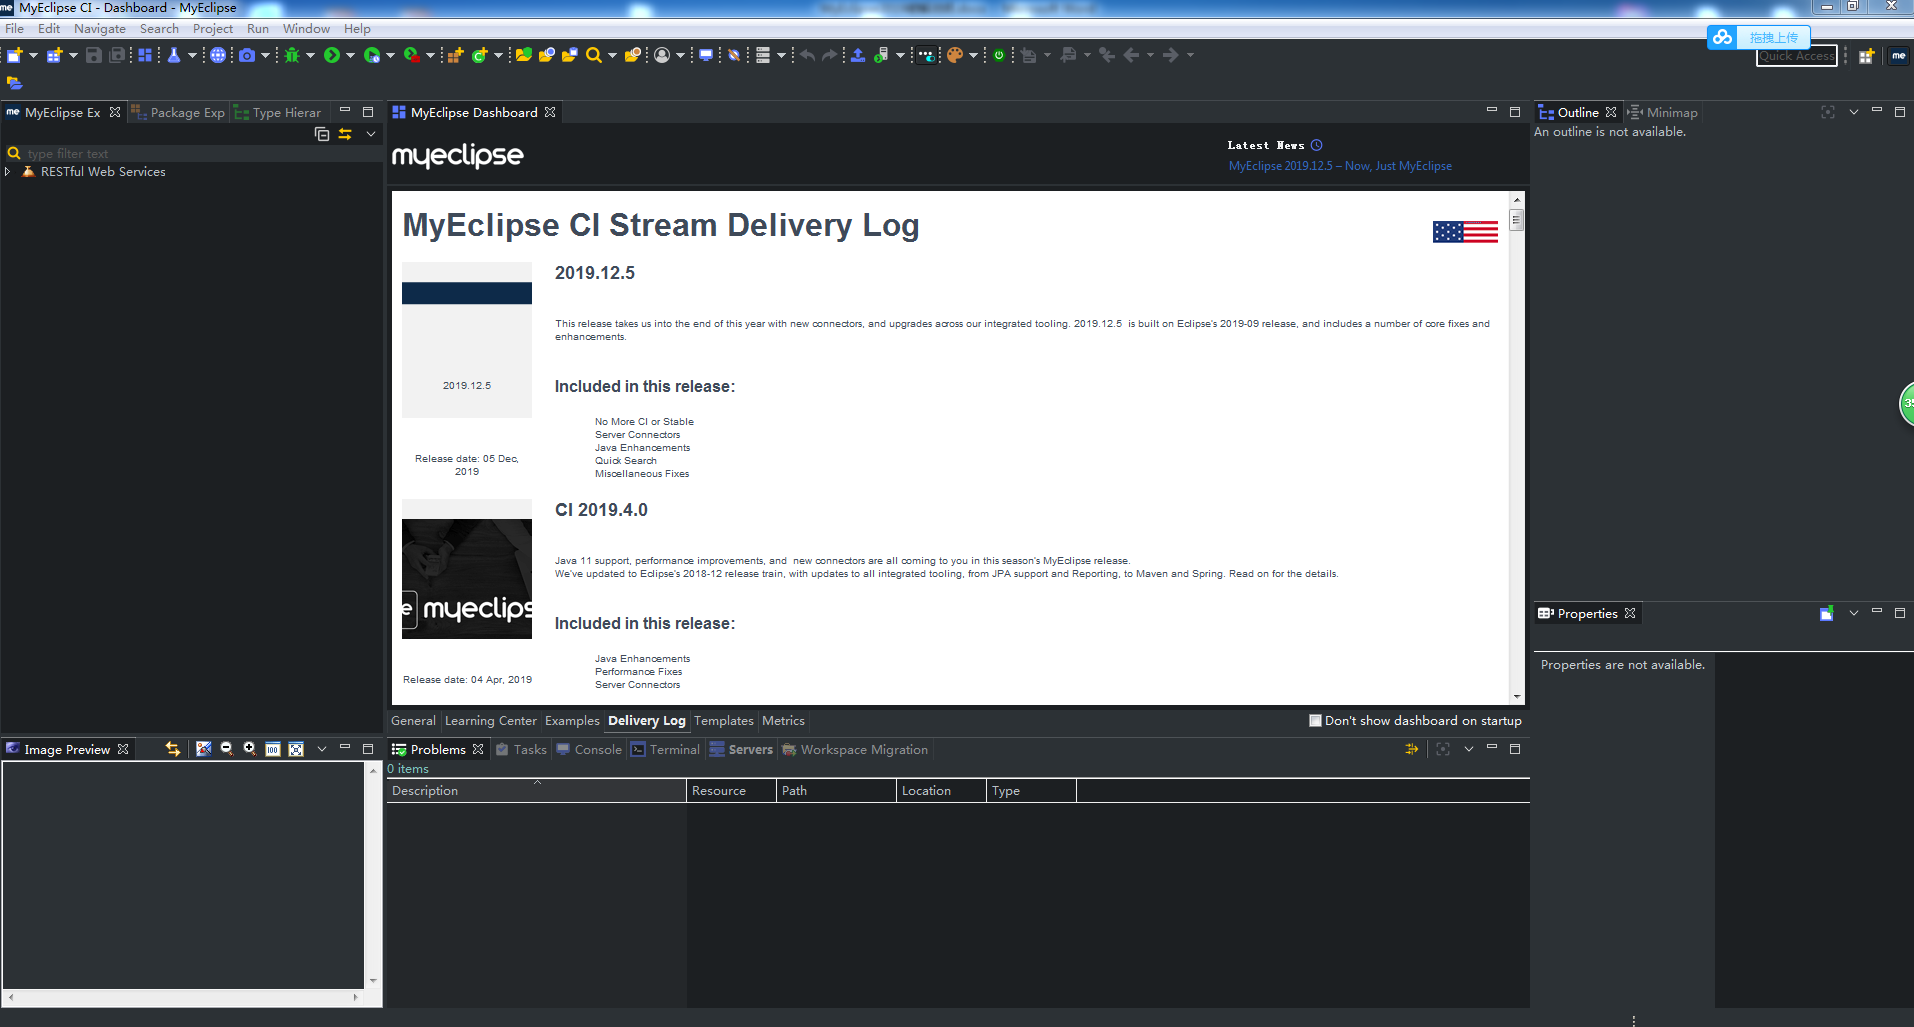Capture a screenshot with the camera icon

tap(248, 55)
